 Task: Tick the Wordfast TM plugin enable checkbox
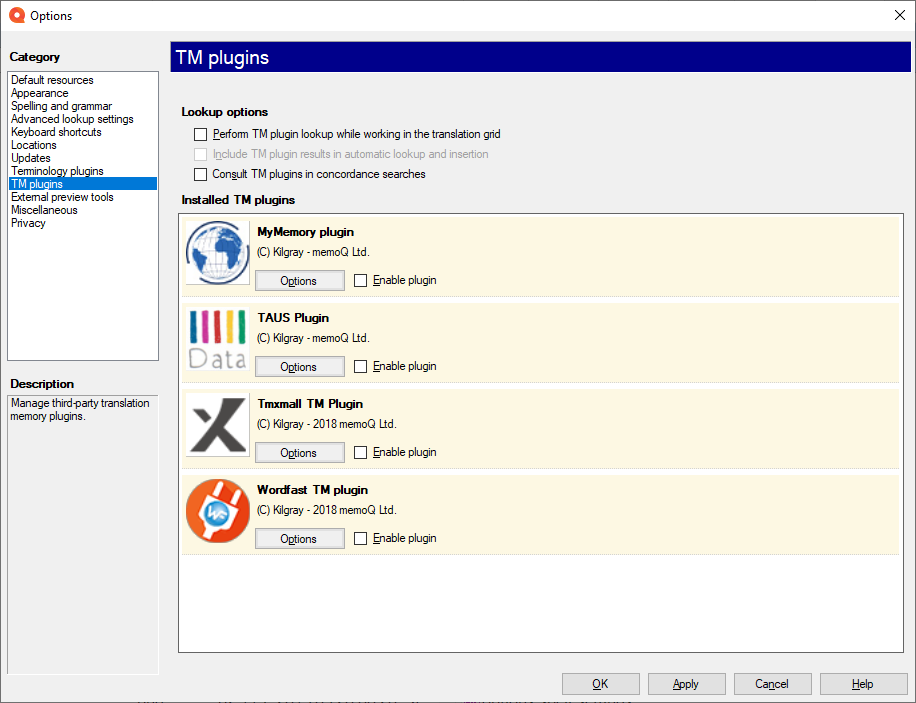tap(361, 539)
